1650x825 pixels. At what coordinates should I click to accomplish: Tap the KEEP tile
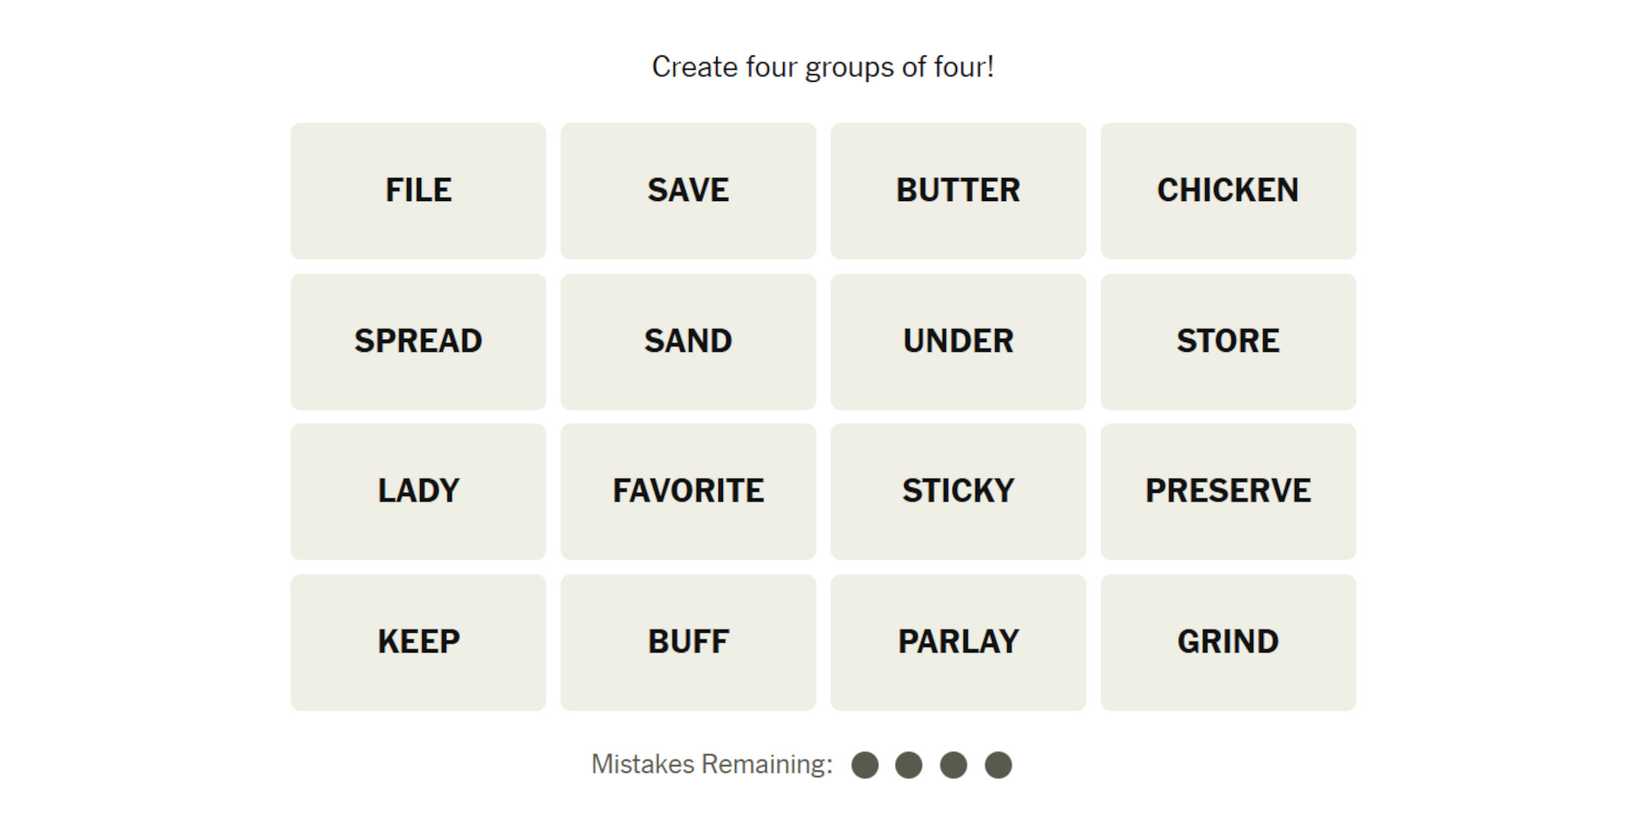coord(418,642)
